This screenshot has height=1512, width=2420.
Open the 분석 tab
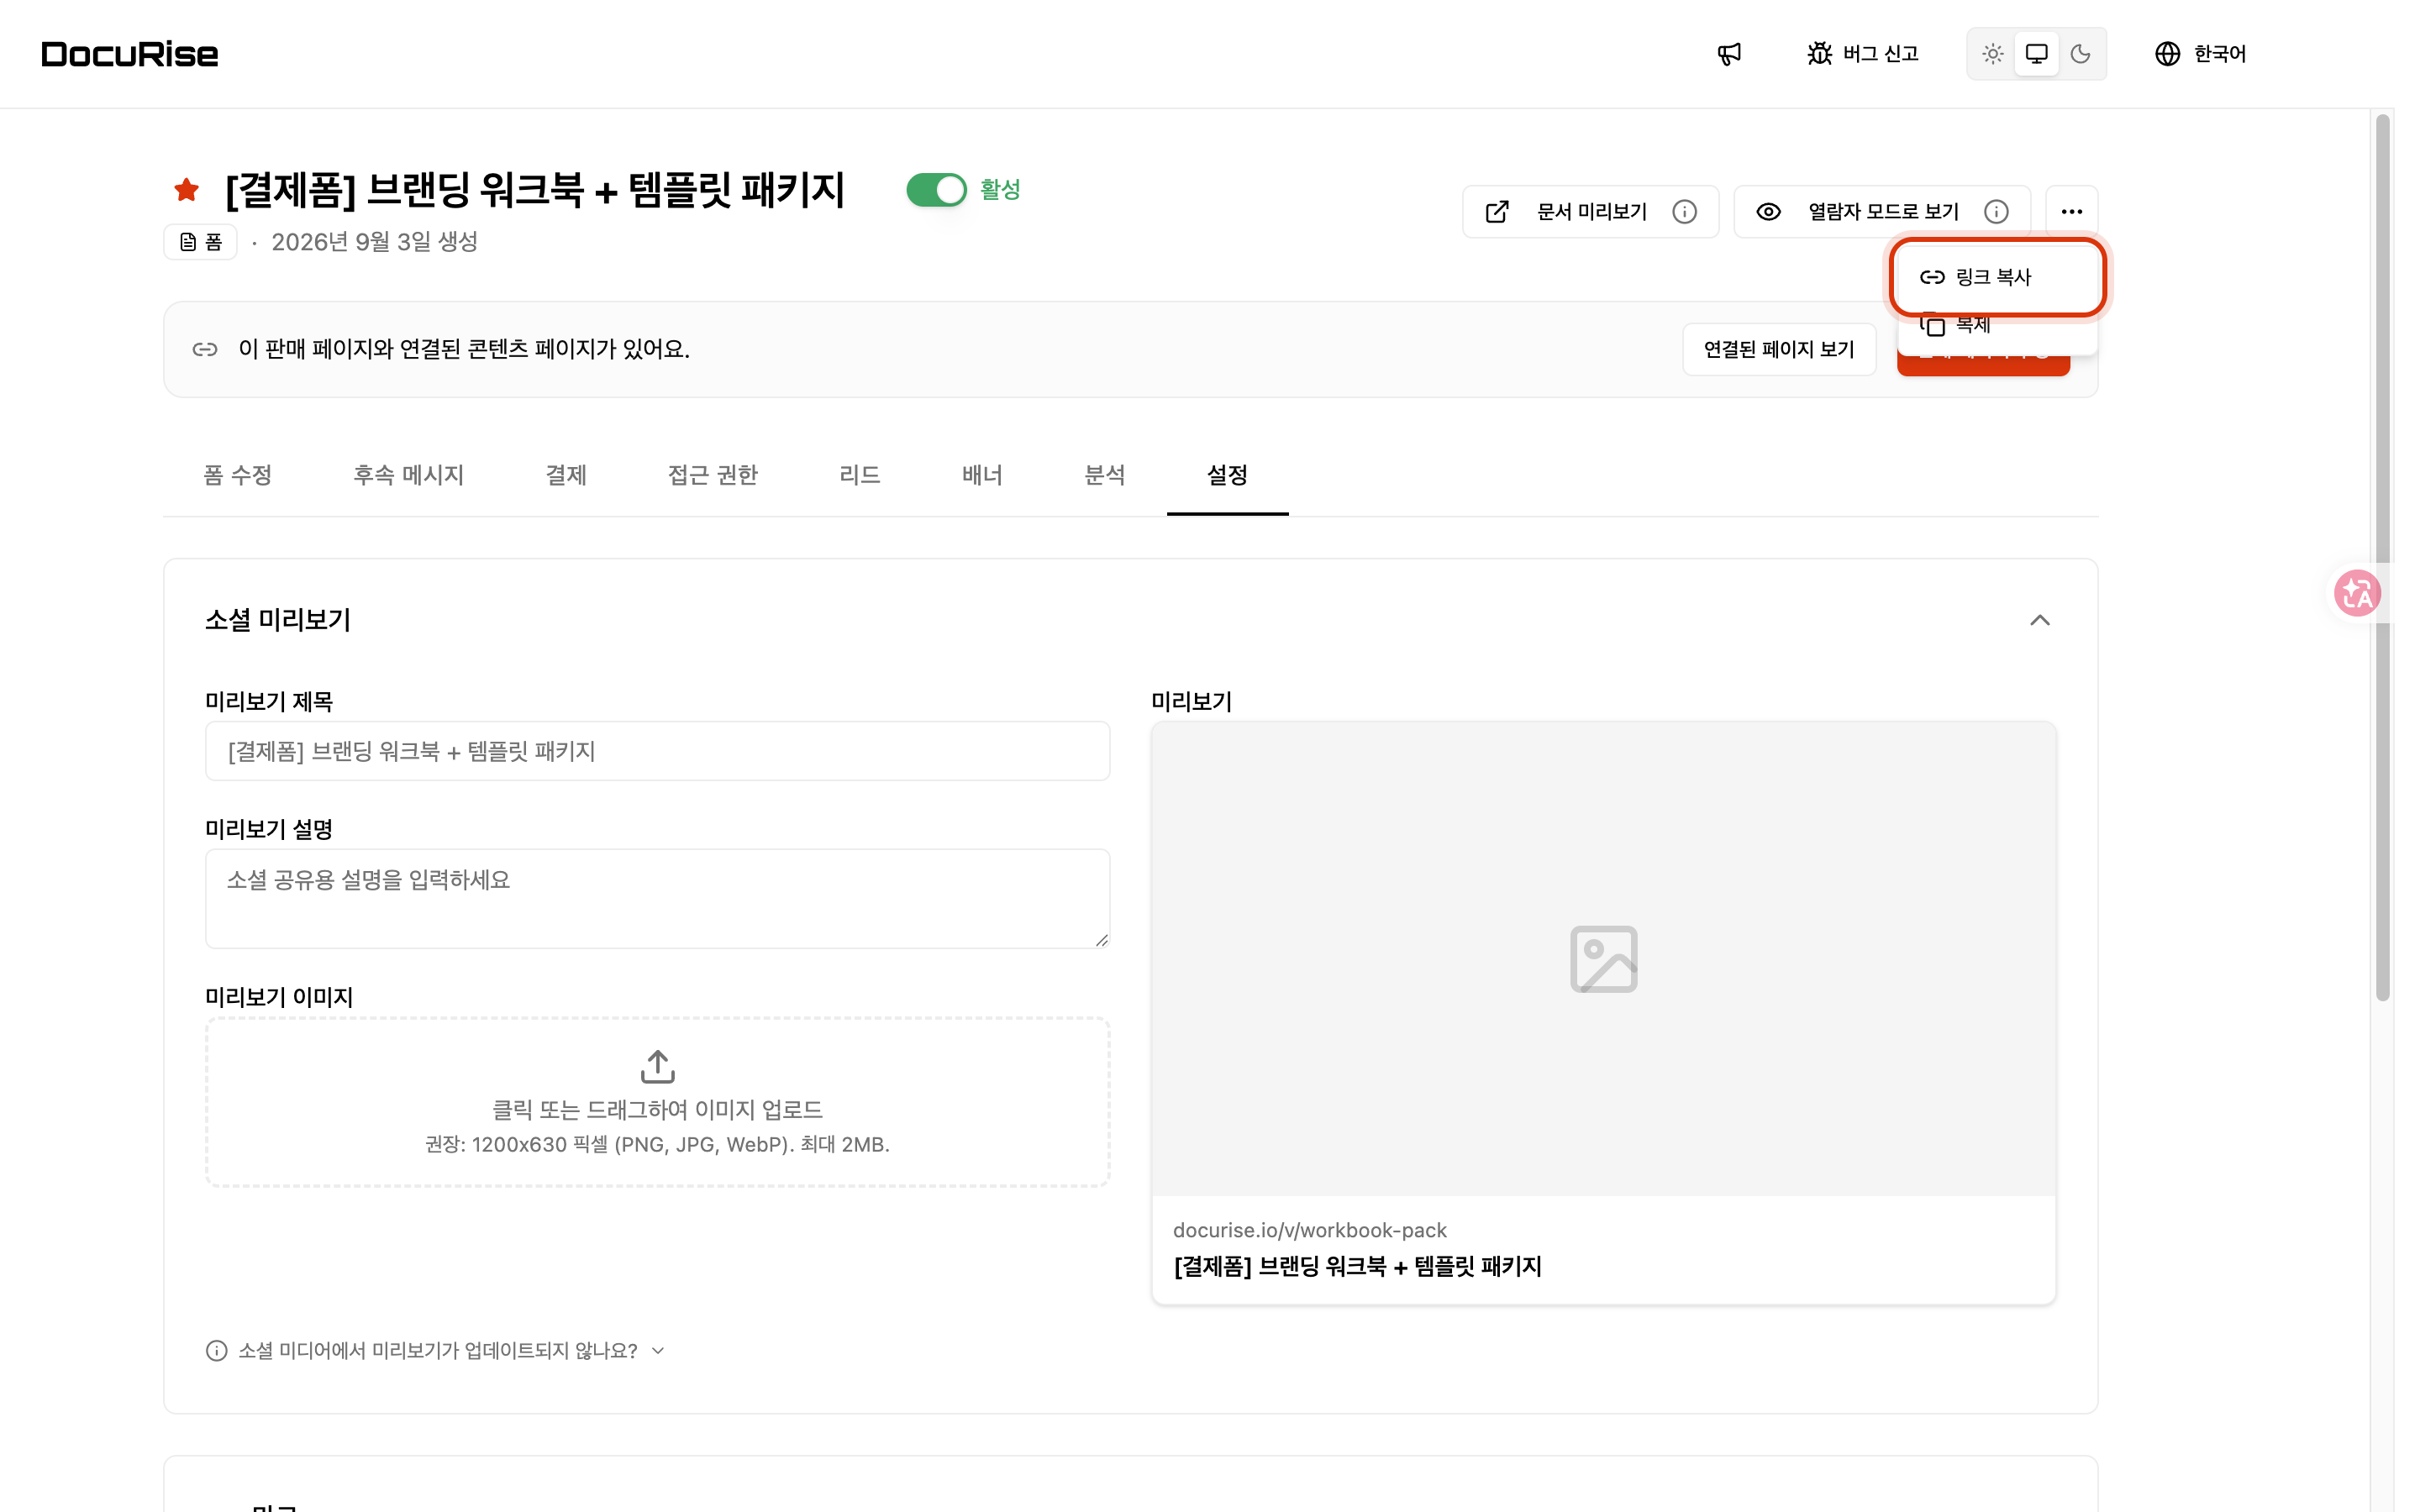coord(1105,475)
